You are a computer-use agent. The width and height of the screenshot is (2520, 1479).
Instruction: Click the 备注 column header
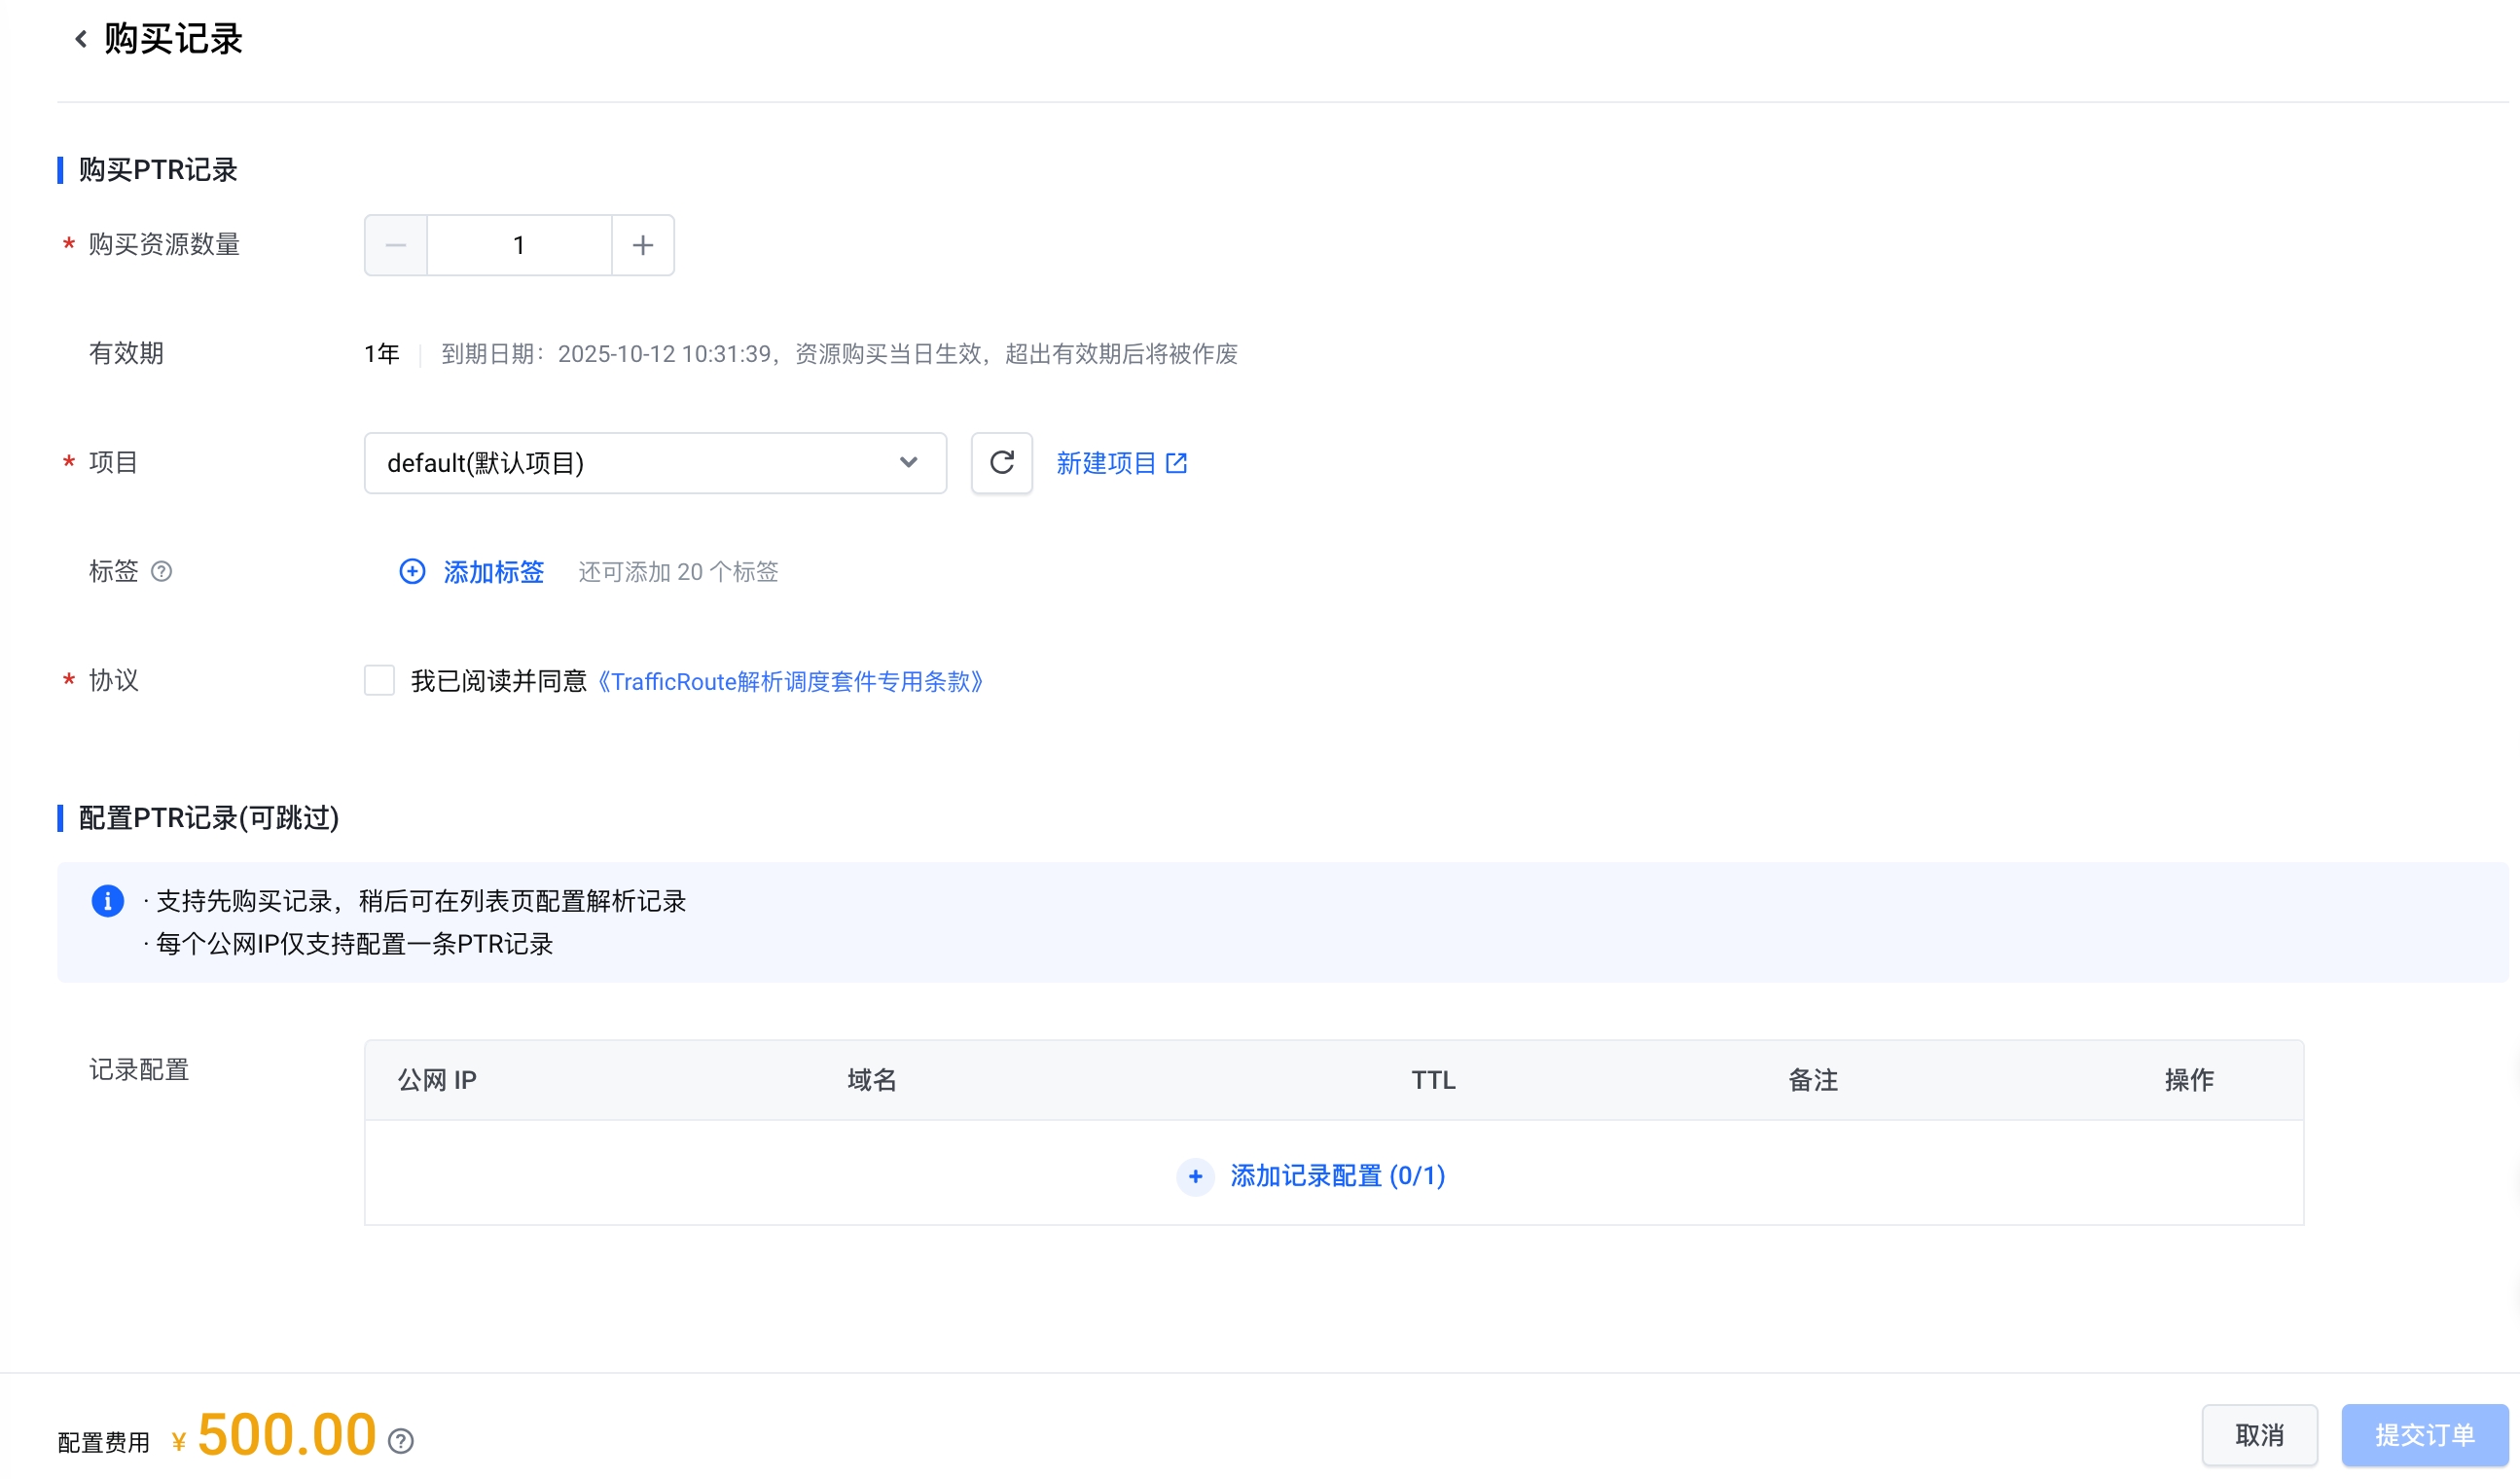1812,1080
